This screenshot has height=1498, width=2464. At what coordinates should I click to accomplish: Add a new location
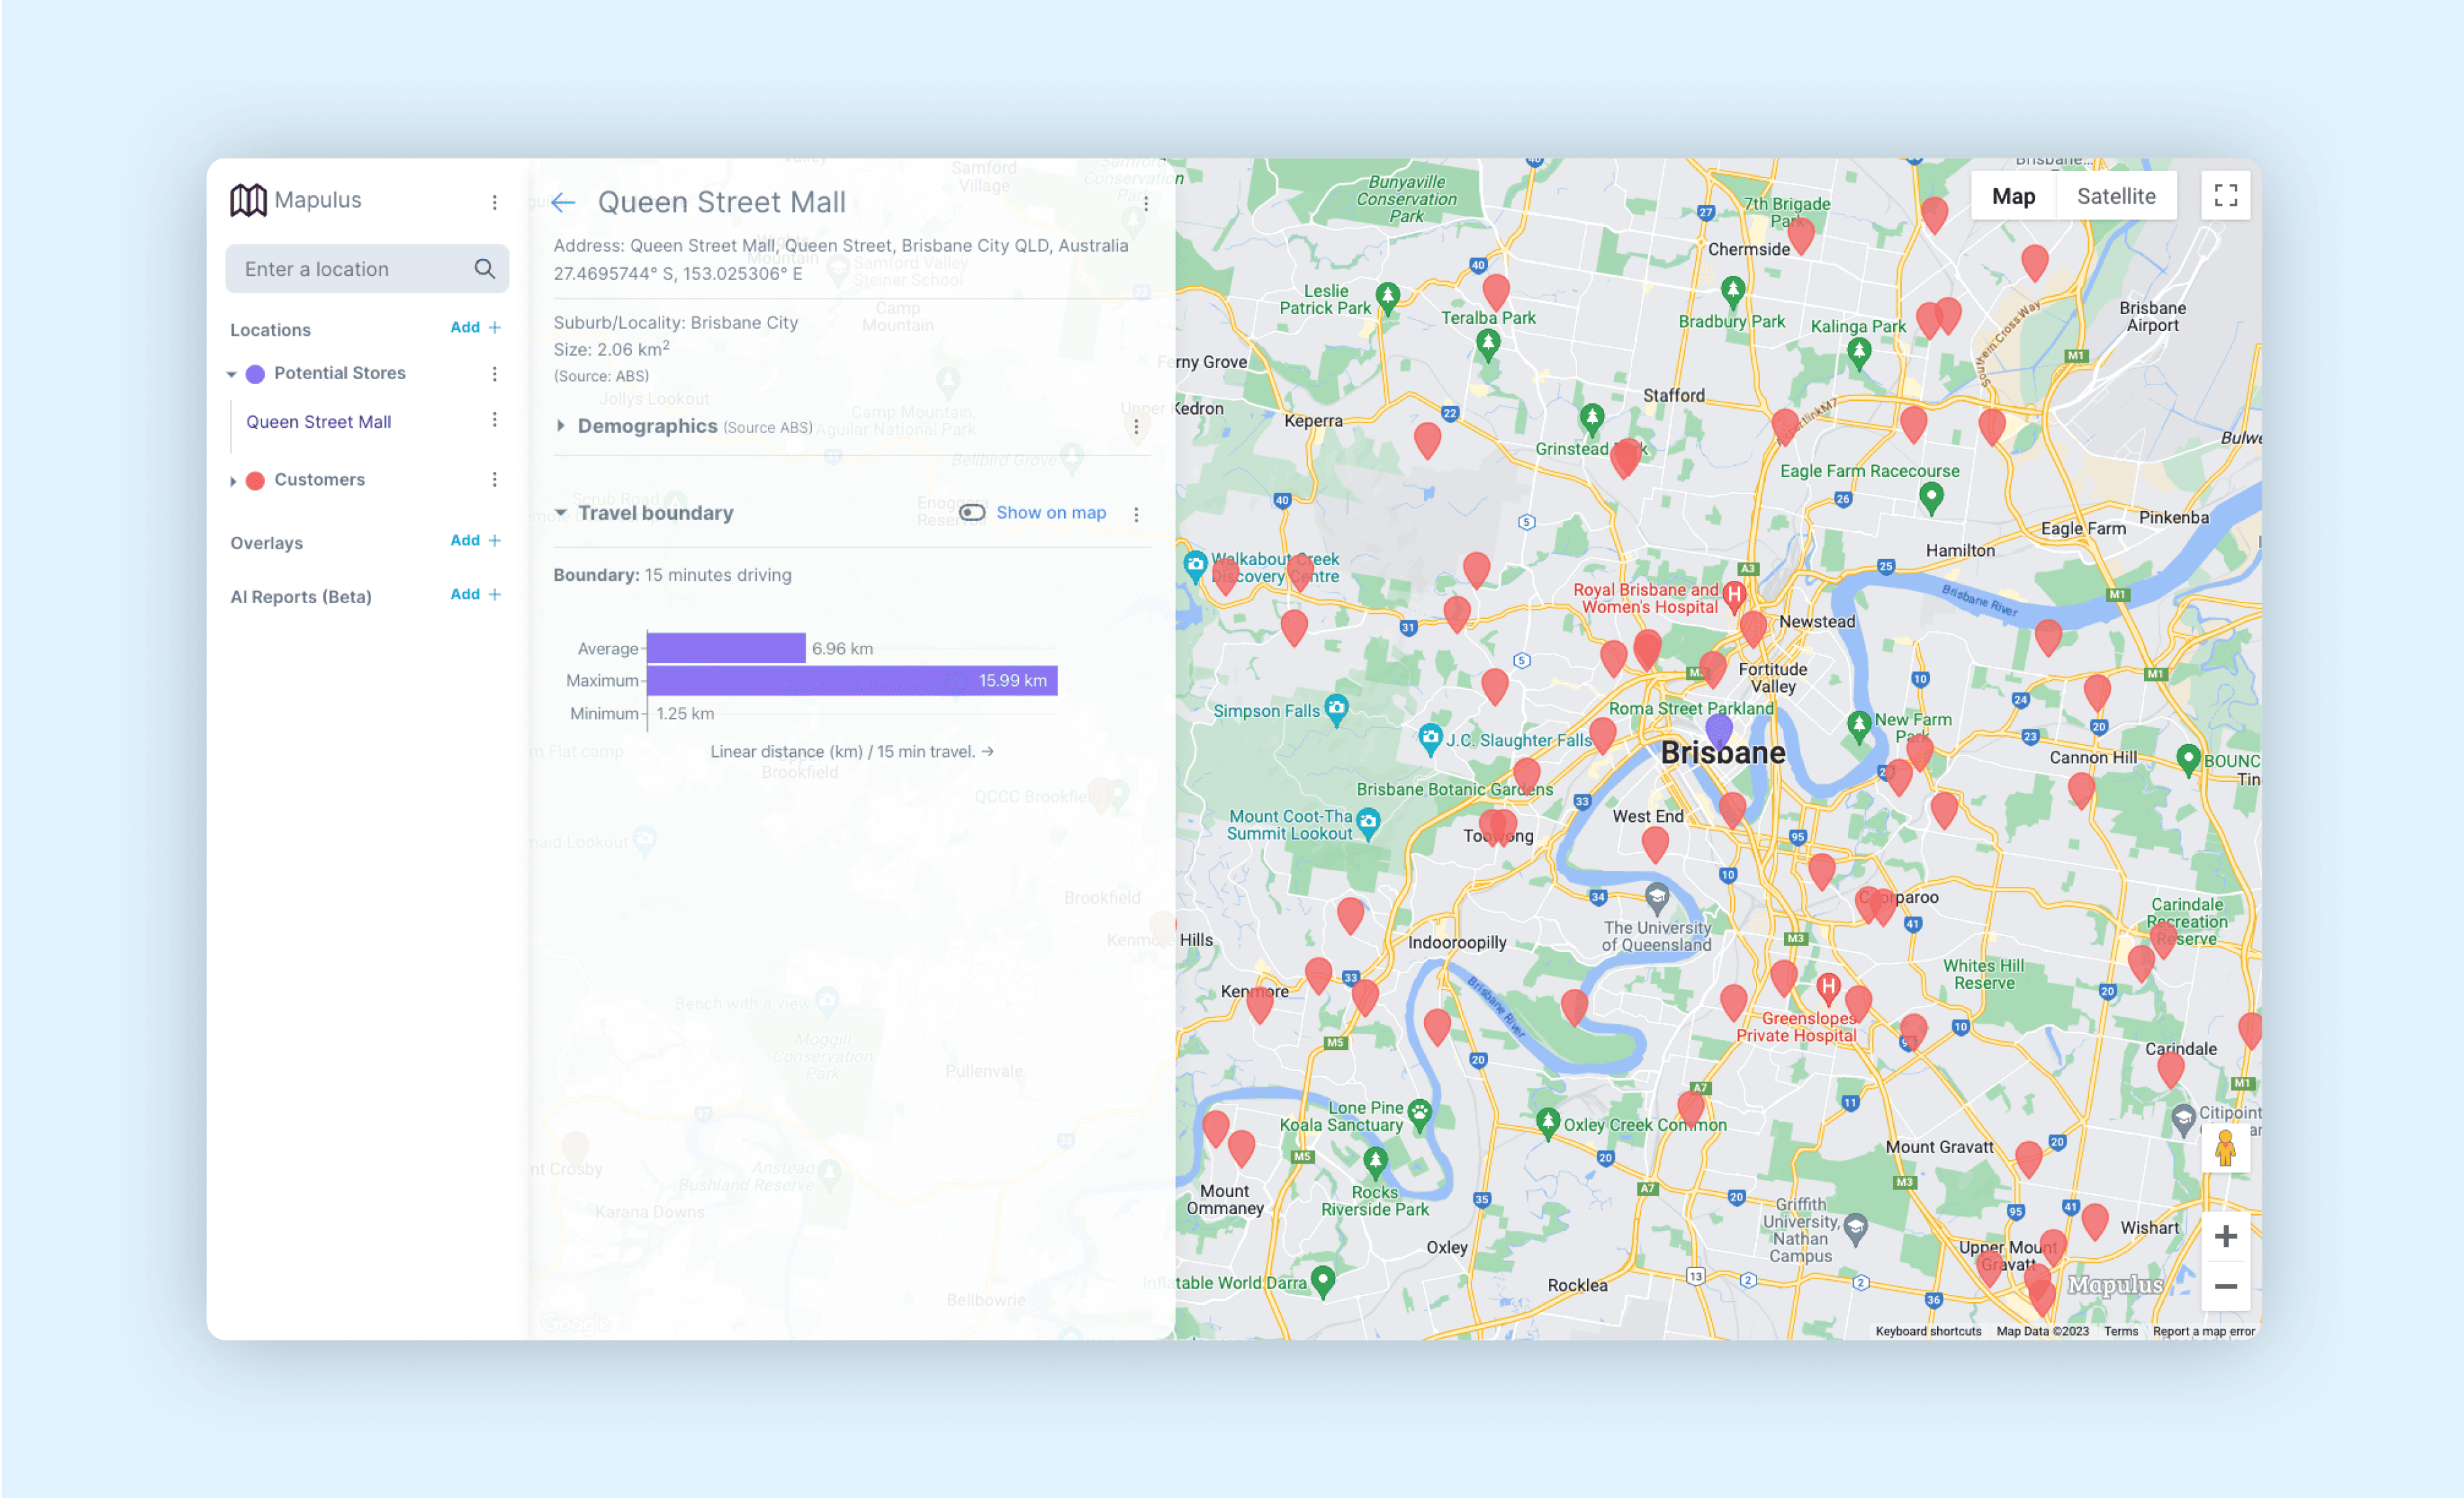pos(476,327)
